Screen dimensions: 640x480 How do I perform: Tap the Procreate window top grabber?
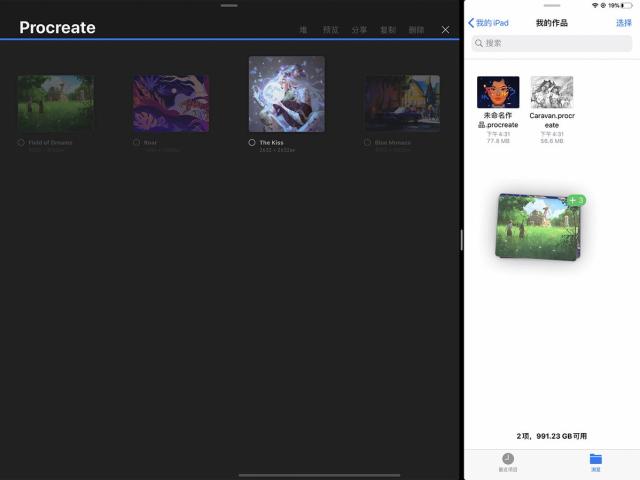pos(229,5)
